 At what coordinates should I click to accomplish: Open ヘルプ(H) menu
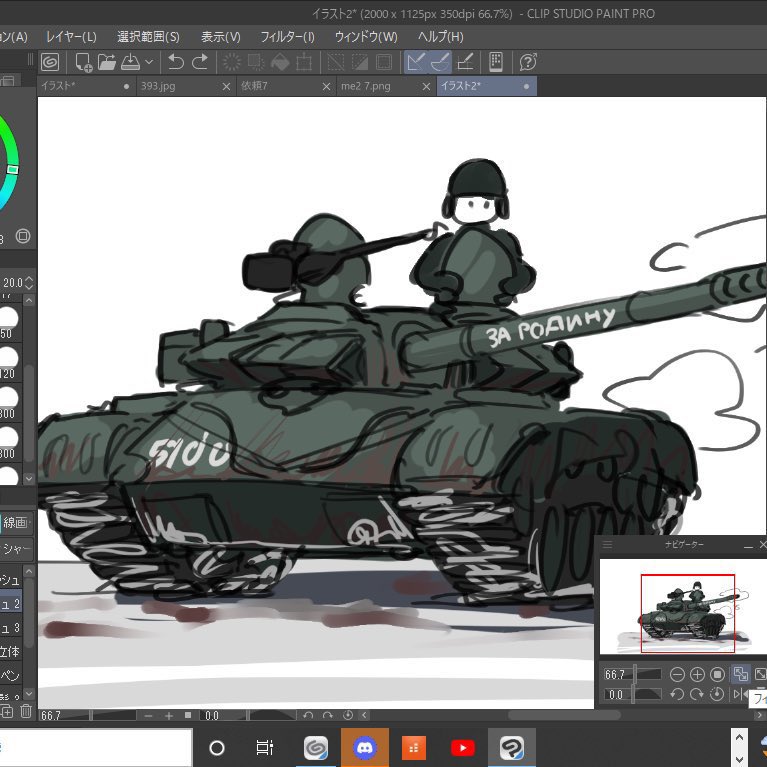click(x=440, y=37)
